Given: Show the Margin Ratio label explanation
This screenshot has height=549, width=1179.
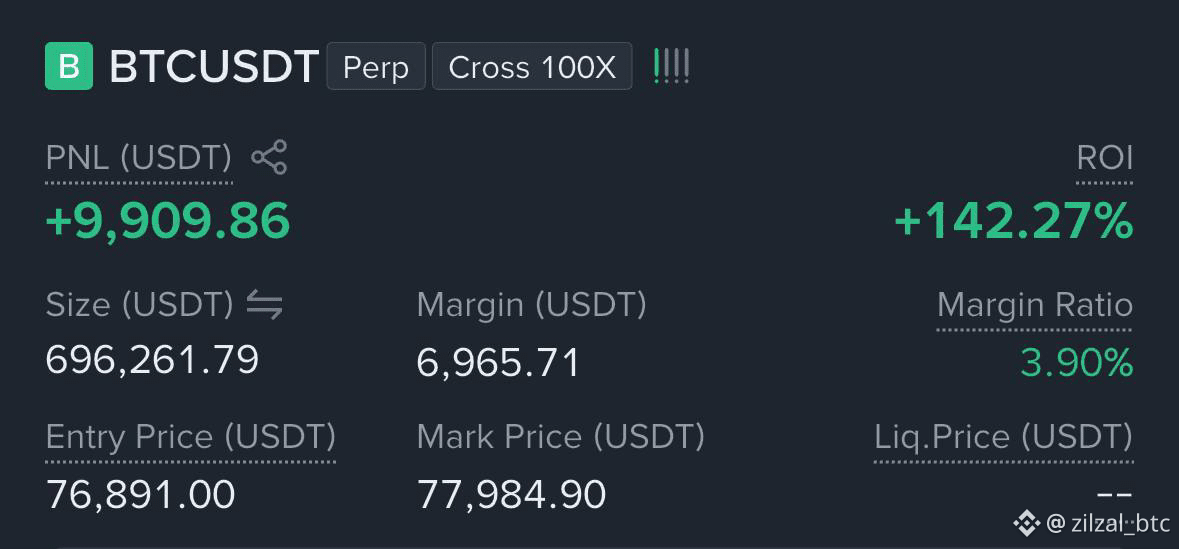Looking at the screenshot, I should 1035,305.
